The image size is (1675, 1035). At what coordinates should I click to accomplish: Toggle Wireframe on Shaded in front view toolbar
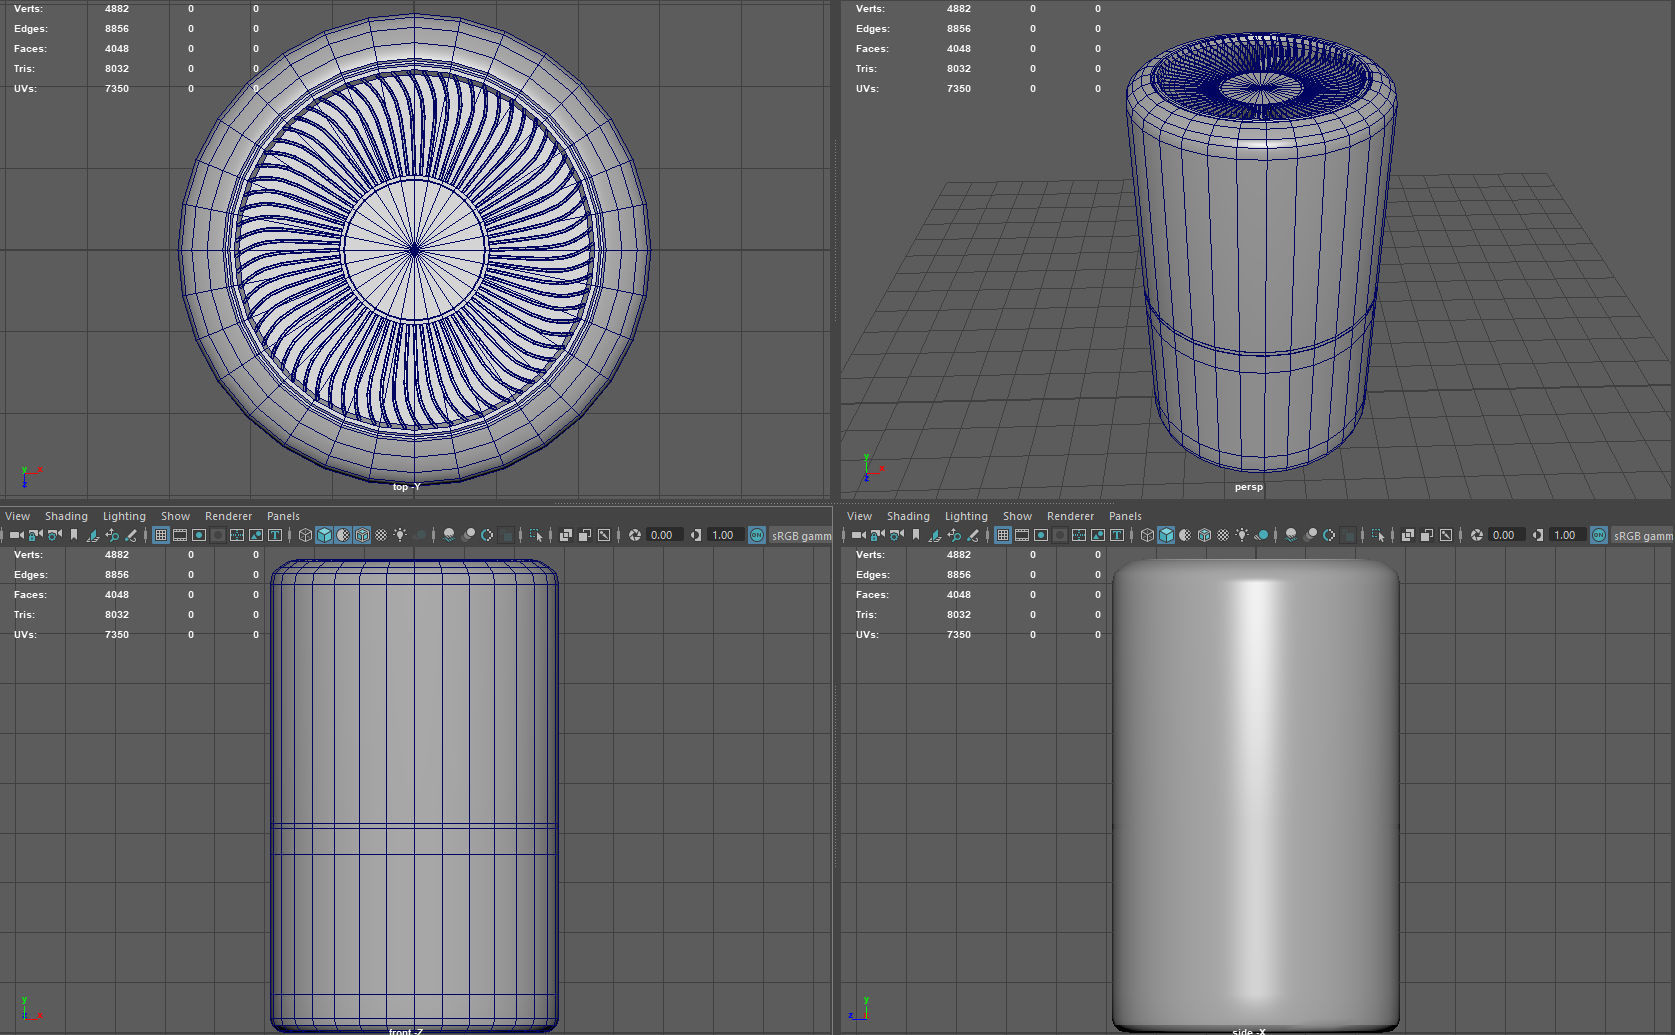click(362, 535)
